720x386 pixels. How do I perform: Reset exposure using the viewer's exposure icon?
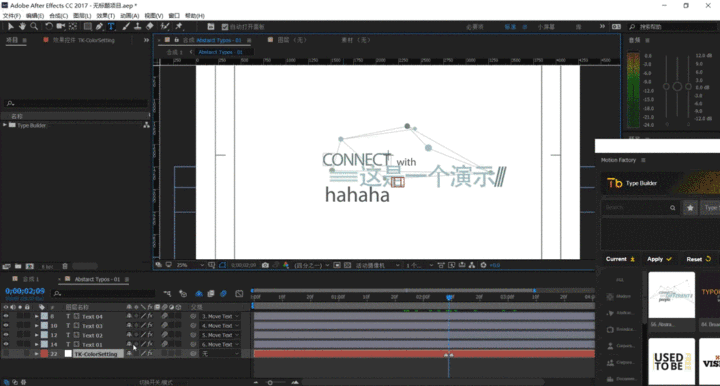pyautogui.click(x=483, y=265)
